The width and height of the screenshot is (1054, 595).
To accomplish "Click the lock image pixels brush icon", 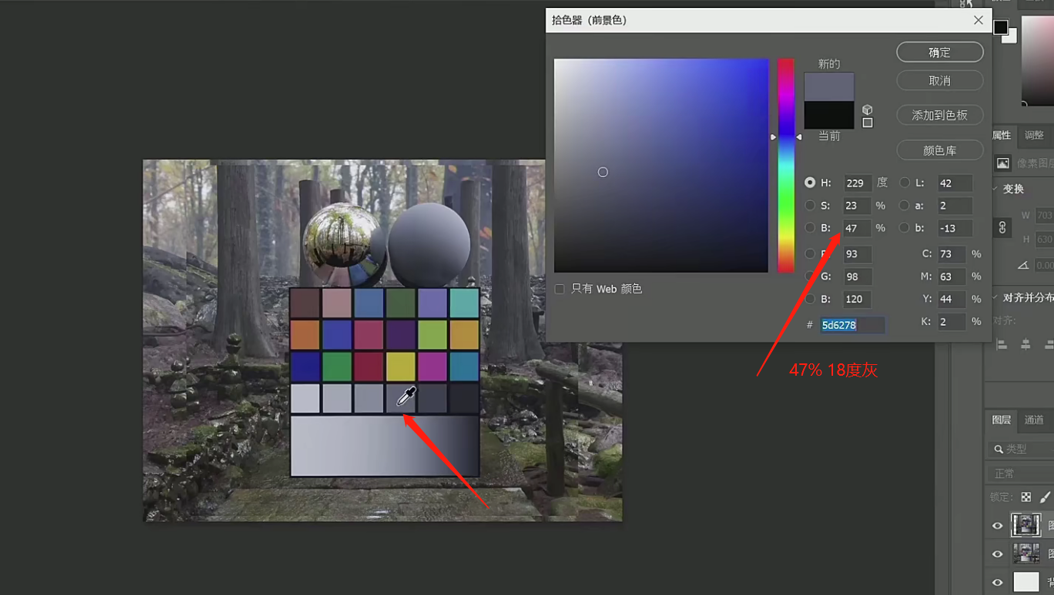I will 1045,497.
